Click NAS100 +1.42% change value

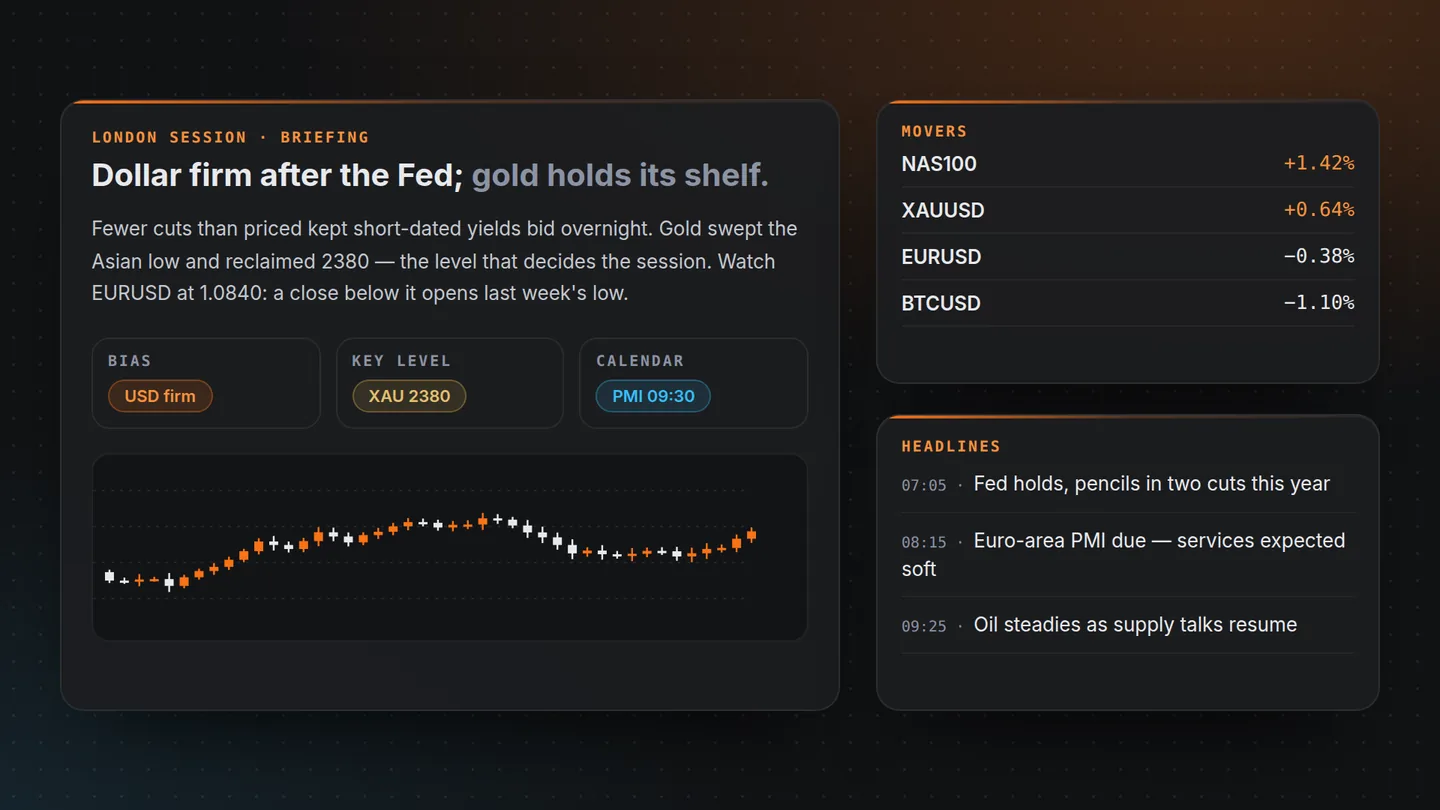(1319, 163)
